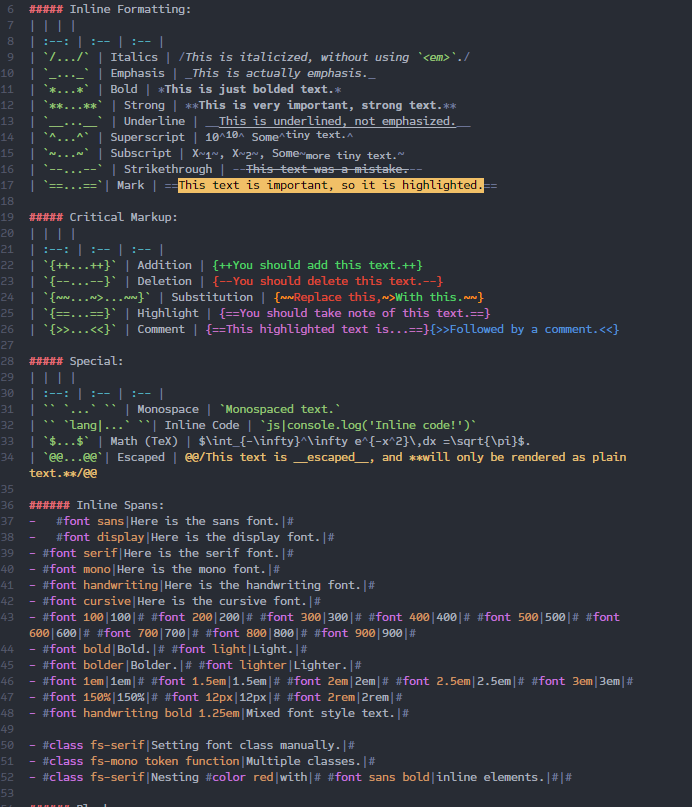The height and width of the screenshot is (807, 692).
Task: Click 'Setting font class manually.'
Action: point(246,745)
